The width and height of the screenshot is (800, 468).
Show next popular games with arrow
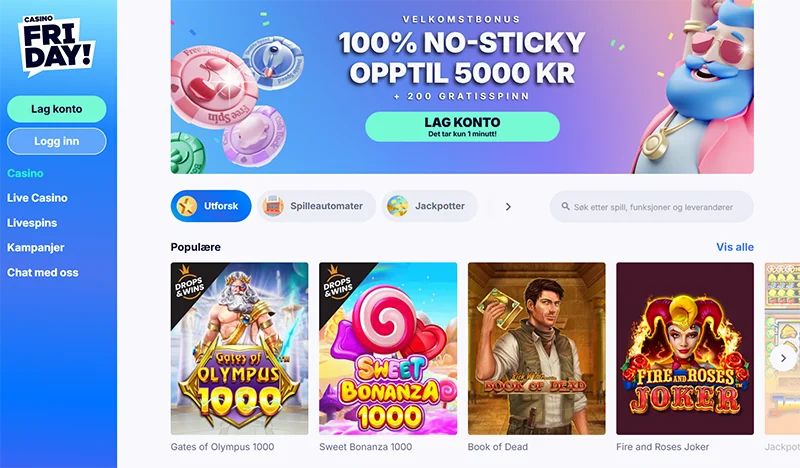point(783,358)
